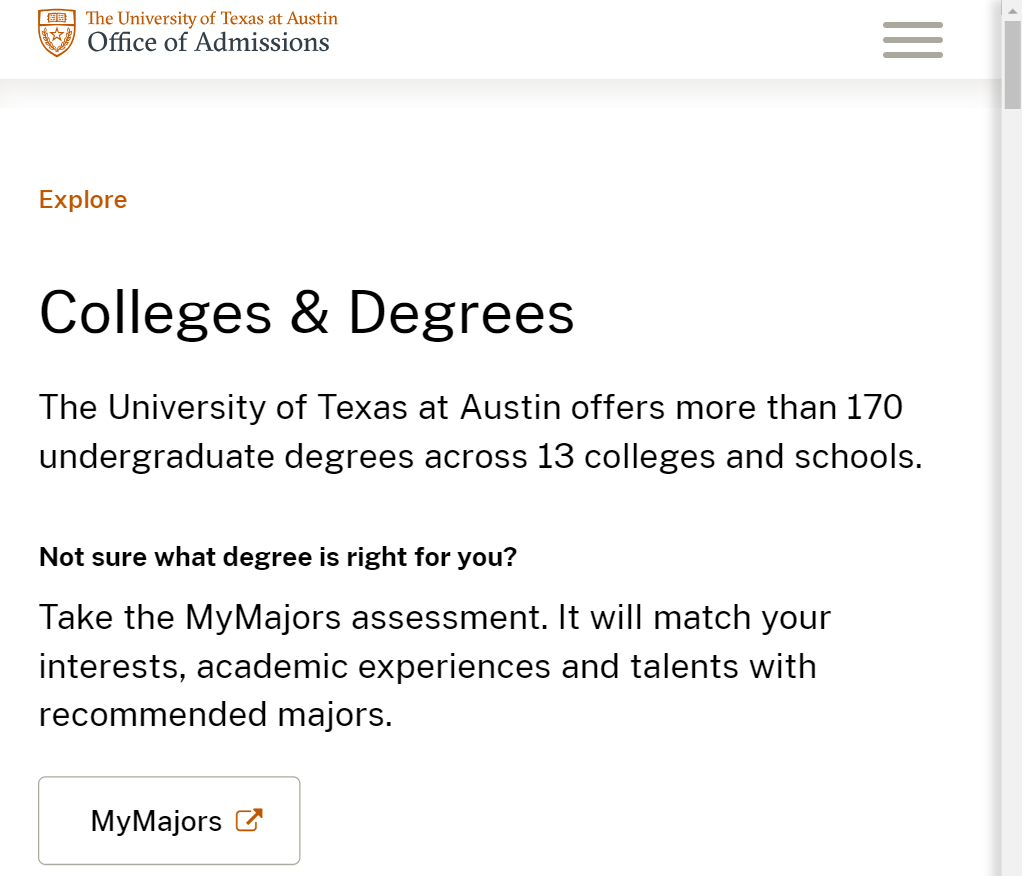Follow the orange Explore breadcrumb link

point(83,199)
